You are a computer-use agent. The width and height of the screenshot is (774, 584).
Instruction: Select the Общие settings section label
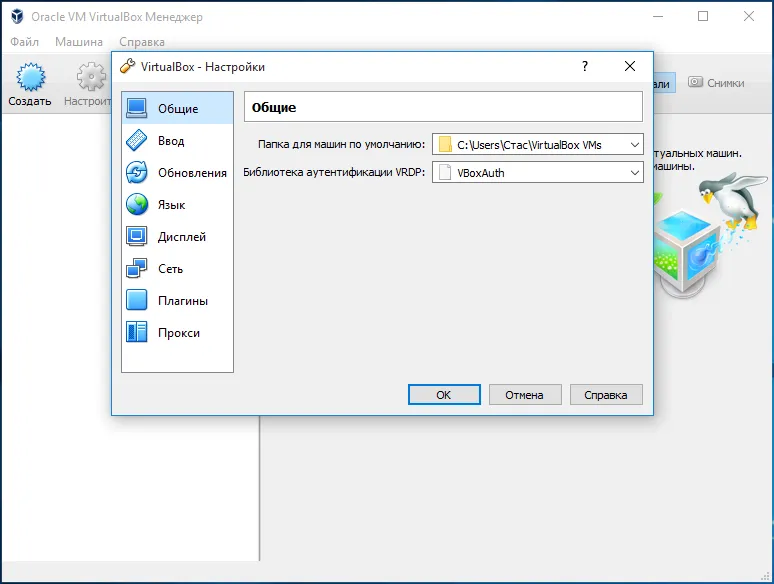178,109
